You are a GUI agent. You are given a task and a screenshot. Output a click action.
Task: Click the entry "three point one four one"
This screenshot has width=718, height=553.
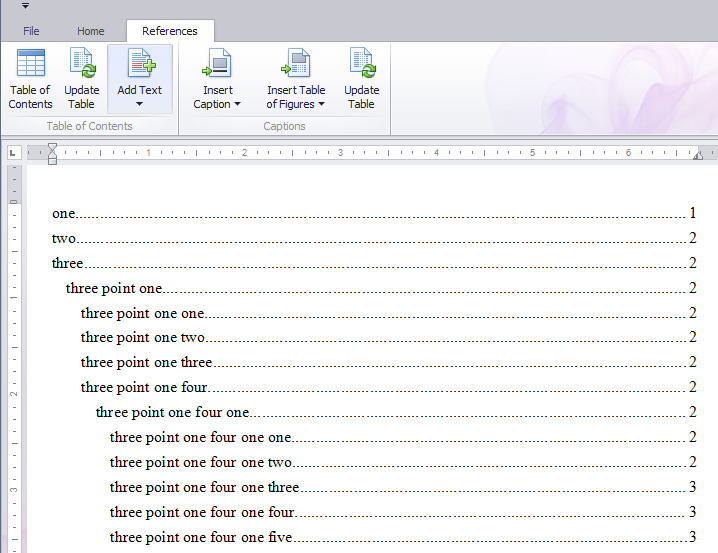pyautogui.click(x=173, y=412)
